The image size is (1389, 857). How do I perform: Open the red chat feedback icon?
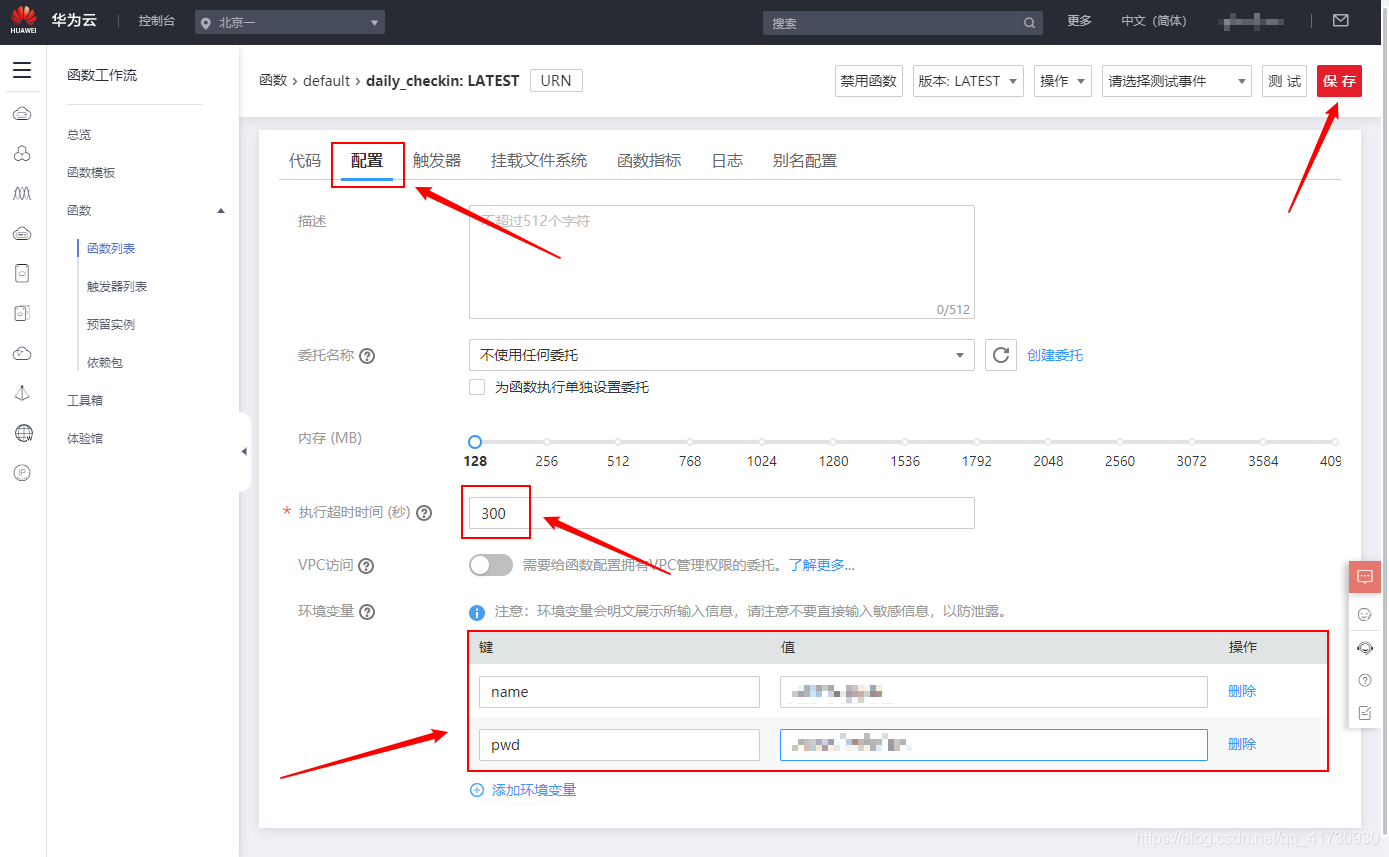[x=1365, y=577]
